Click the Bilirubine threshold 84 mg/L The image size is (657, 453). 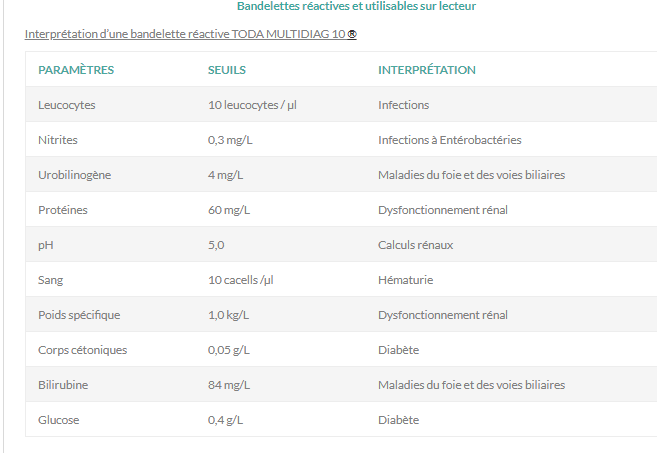tap(229, 385)
